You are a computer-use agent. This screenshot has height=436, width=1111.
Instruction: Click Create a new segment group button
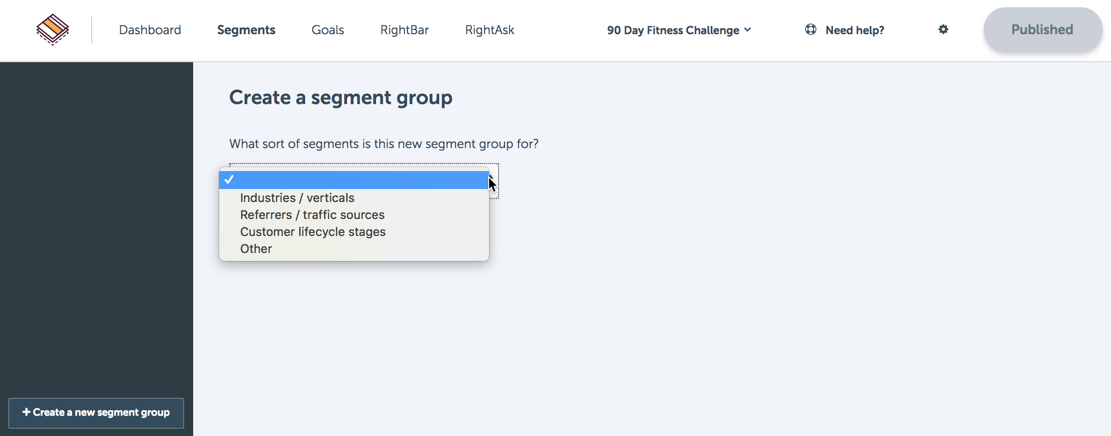click(96, 413)
